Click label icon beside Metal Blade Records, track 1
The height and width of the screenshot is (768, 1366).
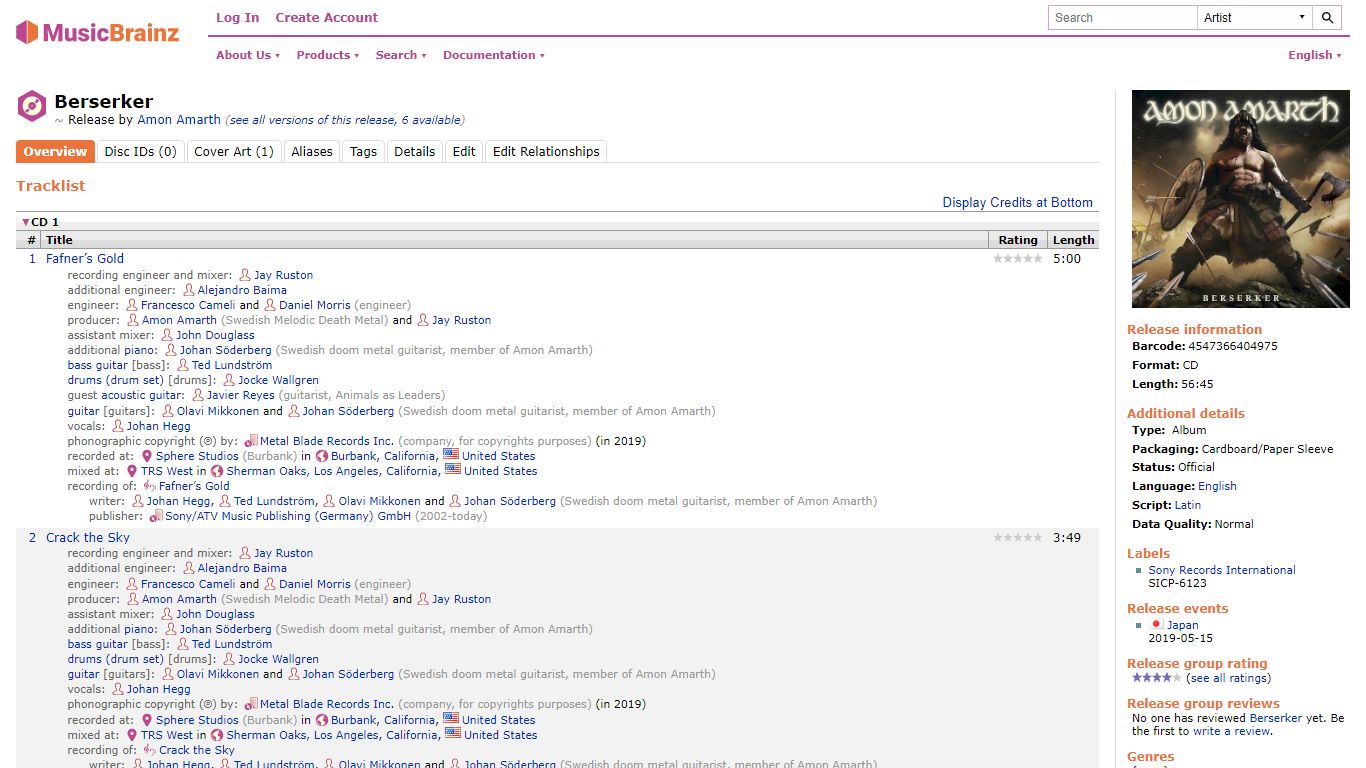(x=251, y=441)
